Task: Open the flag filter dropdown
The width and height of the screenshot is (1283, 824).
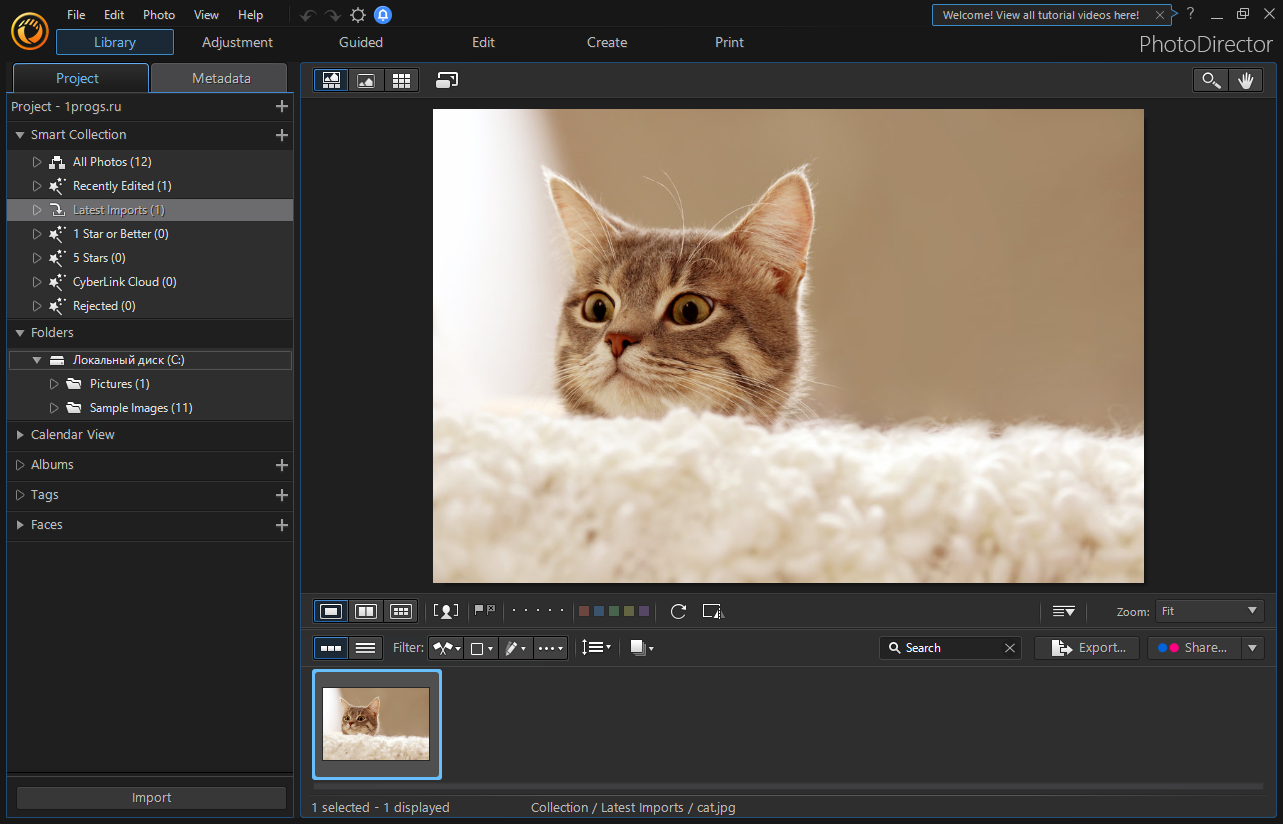Action: 446,648
